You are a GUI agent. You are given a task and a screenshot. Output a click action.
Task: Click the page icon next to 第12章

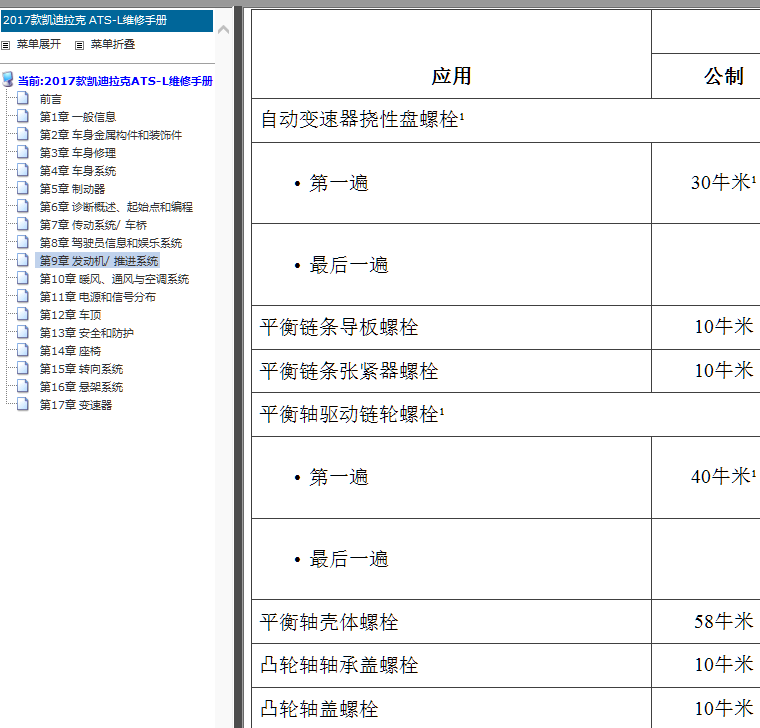pos(23,314)
